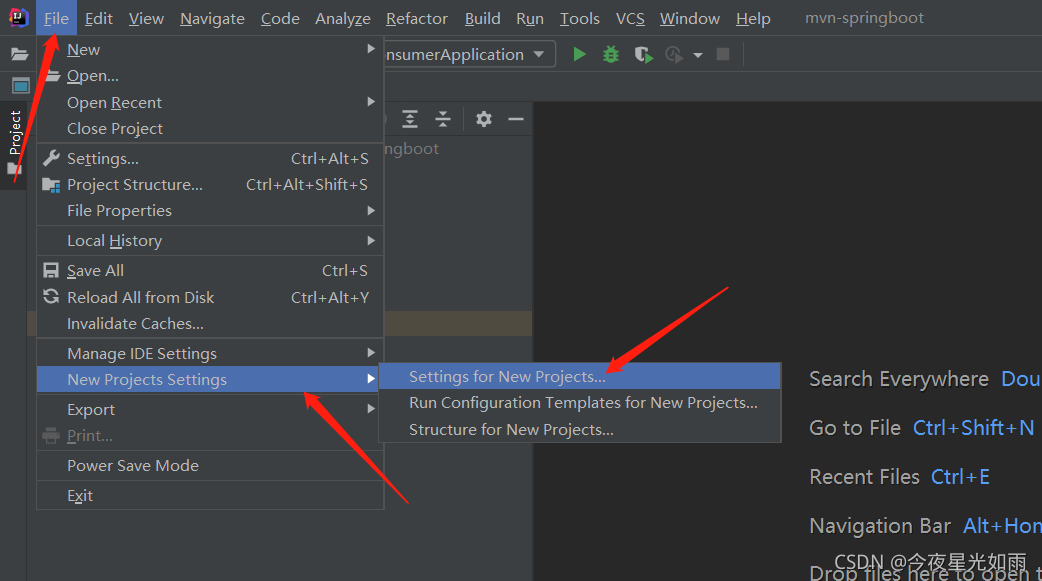1042x581 pixels.
Task: Choose Project Structure... menu entry
Action: 210,185
